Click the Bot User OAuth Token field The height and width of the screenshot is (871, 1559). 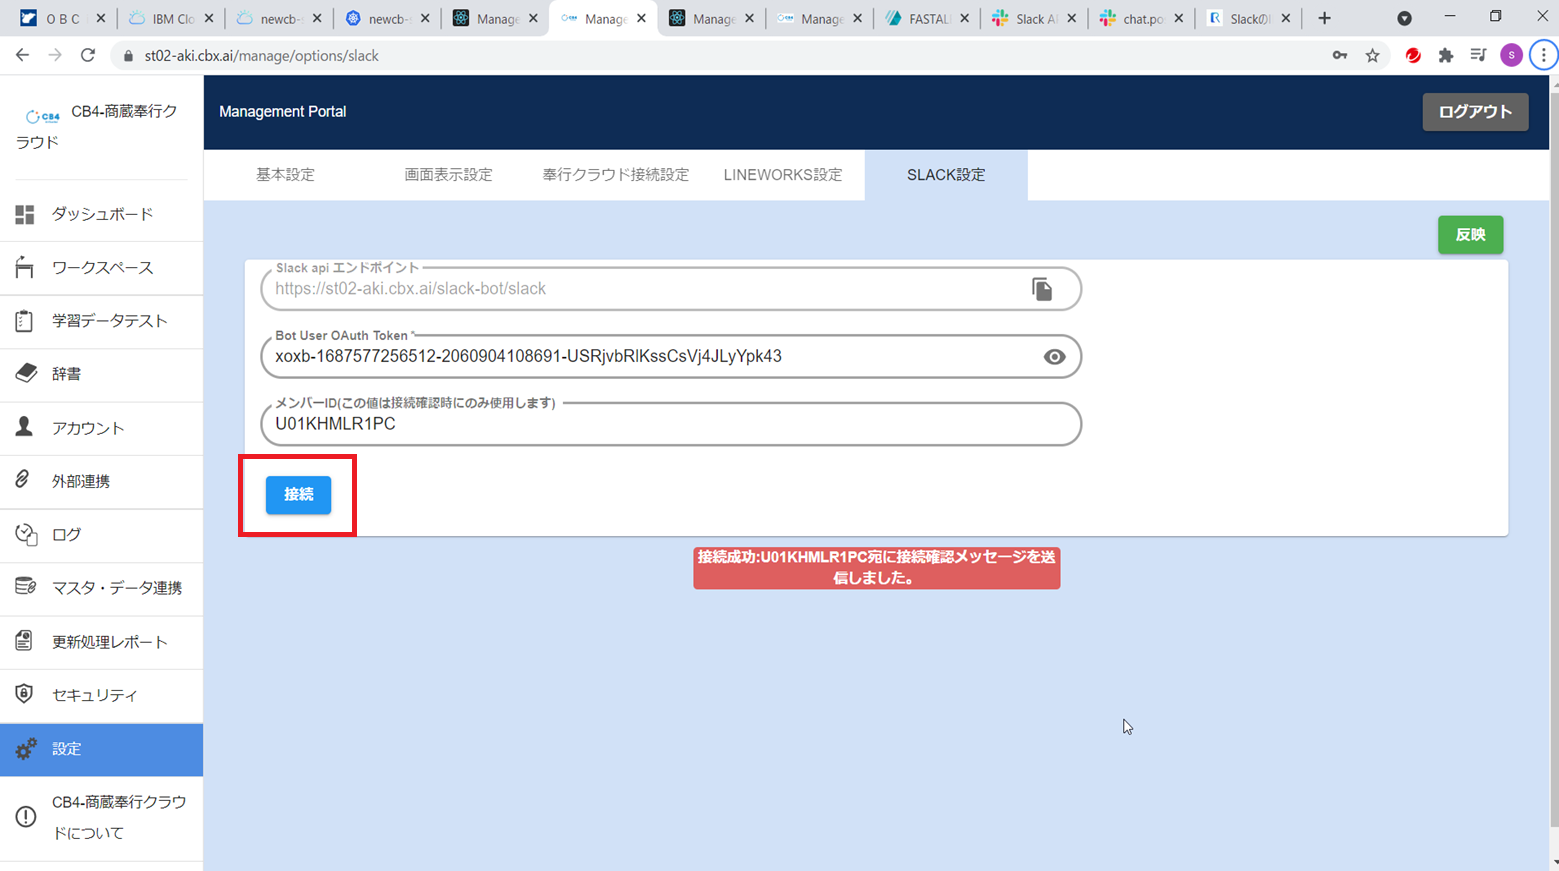coord(650,357)
